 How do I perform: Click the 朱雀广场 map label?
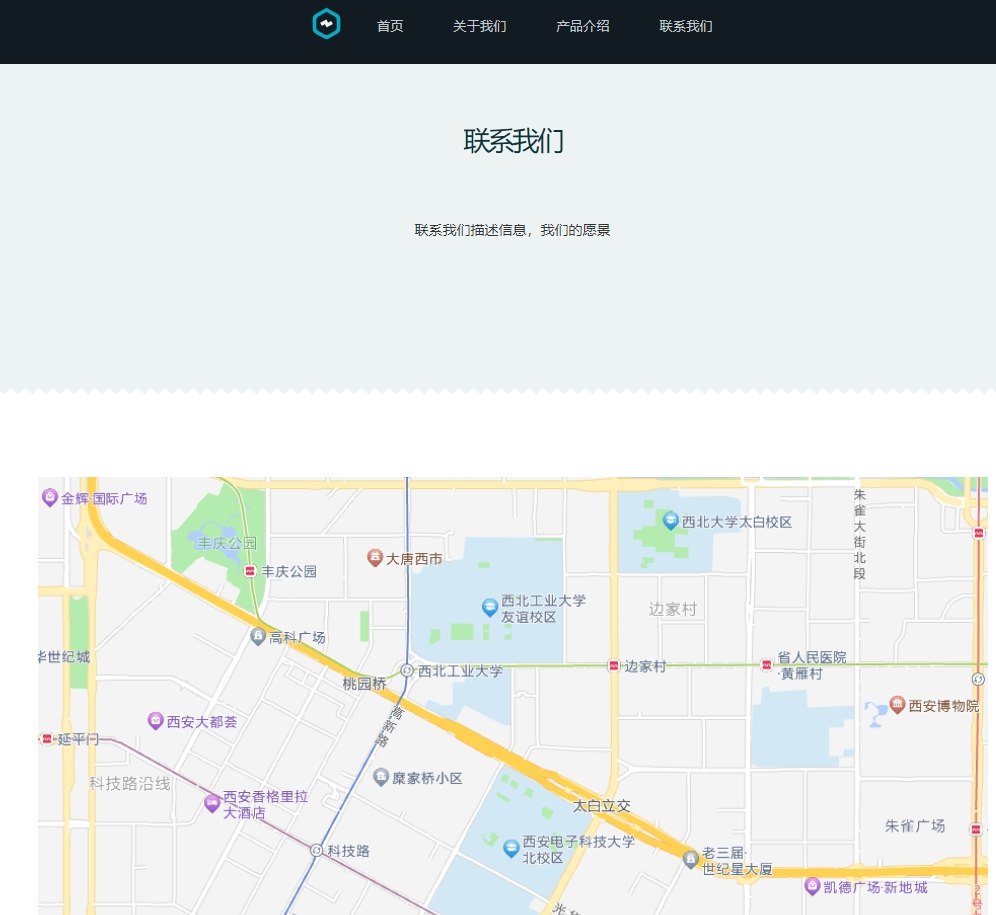click(x=915, y=826)
